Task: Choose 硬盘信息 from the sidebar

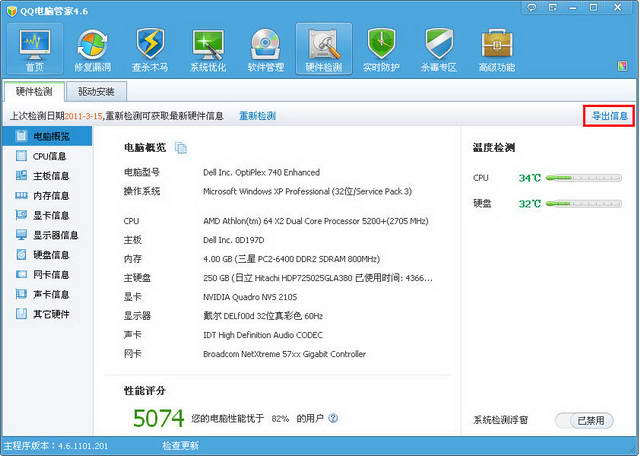Action: pos(50,255)
